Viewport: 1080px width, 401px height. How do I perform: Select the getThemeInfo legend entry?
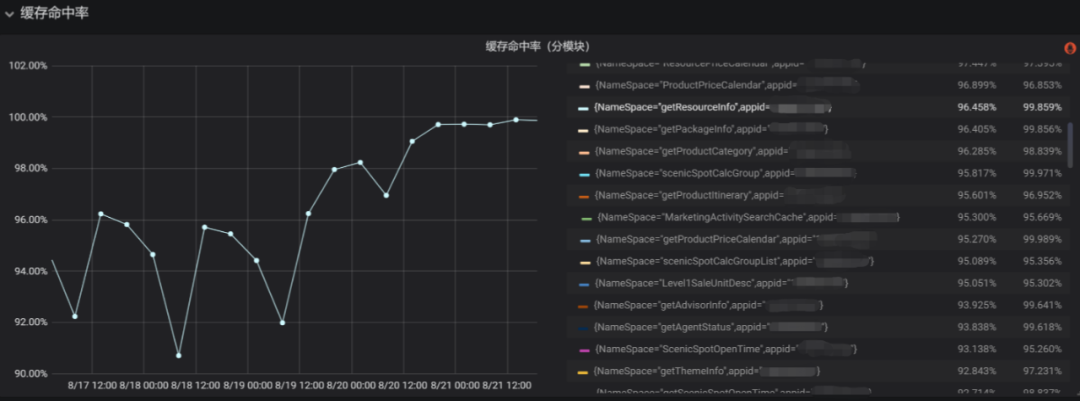point(707,371)
